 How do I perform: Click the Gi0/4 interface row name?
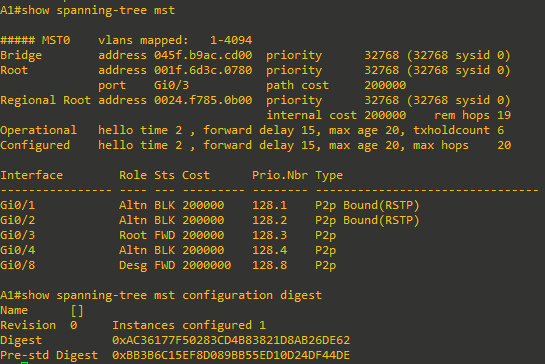point(18,250)
